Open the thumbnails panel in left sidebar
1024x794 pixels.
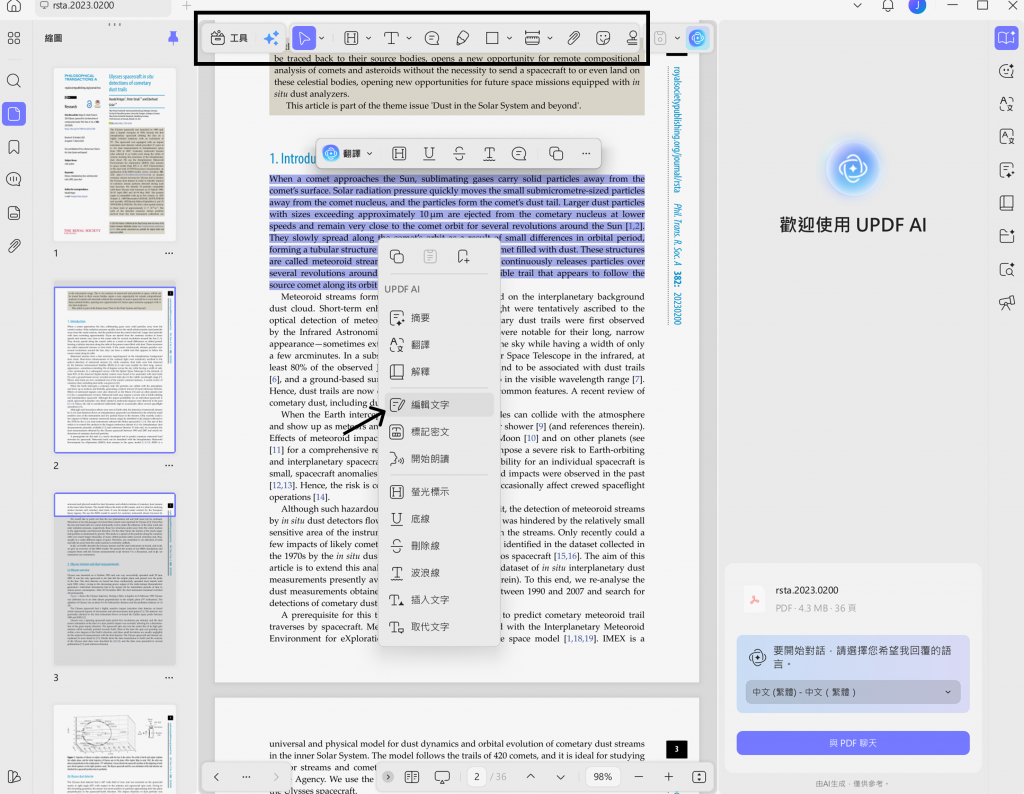(14, 114)
